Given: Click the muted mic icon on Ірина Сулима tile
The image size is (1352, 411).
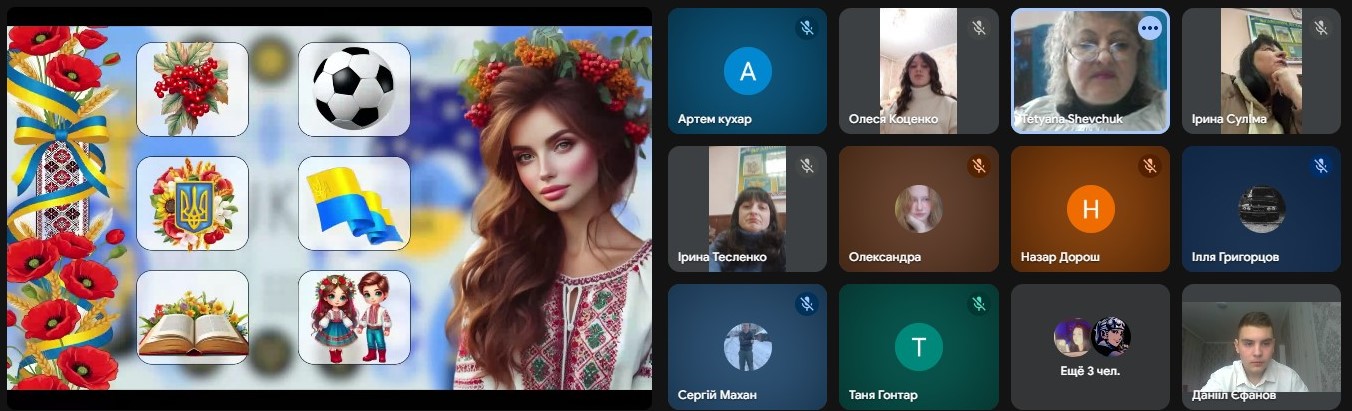Looking at the screenshot, I should coord(1321,28).
